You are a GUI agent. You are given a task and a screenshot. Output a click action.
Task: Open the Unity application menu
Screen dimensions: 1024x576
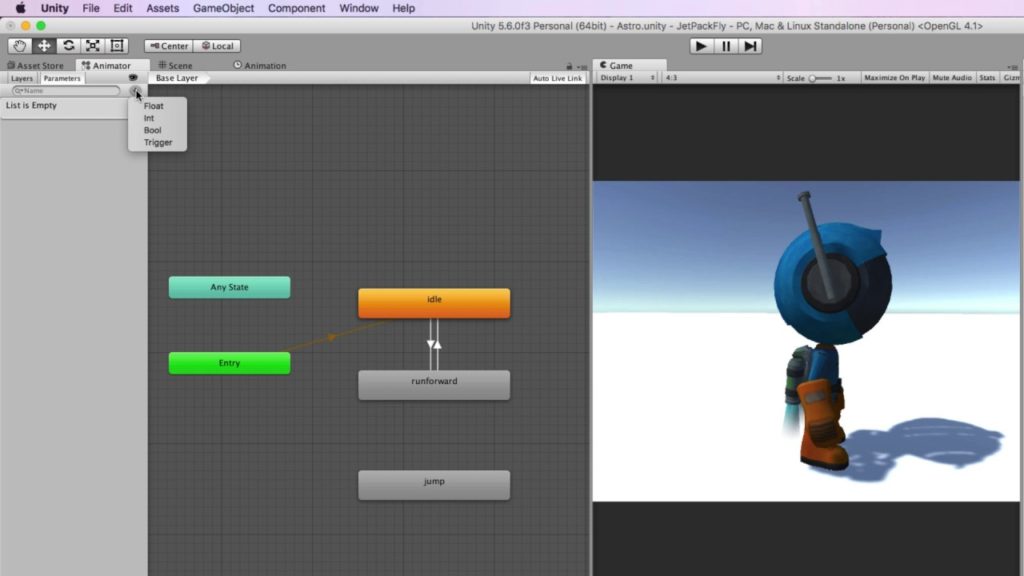click(x=54, y=8)
